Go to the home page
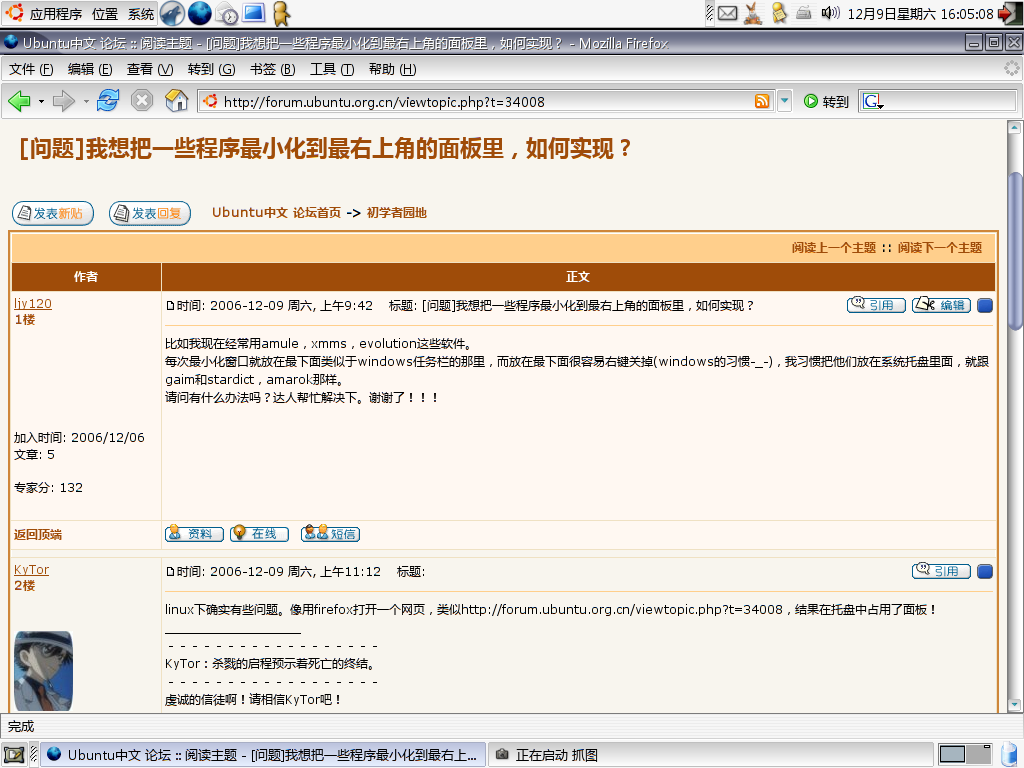The height and width of the screenshot is (768, 1024). (x=176, y=101)
